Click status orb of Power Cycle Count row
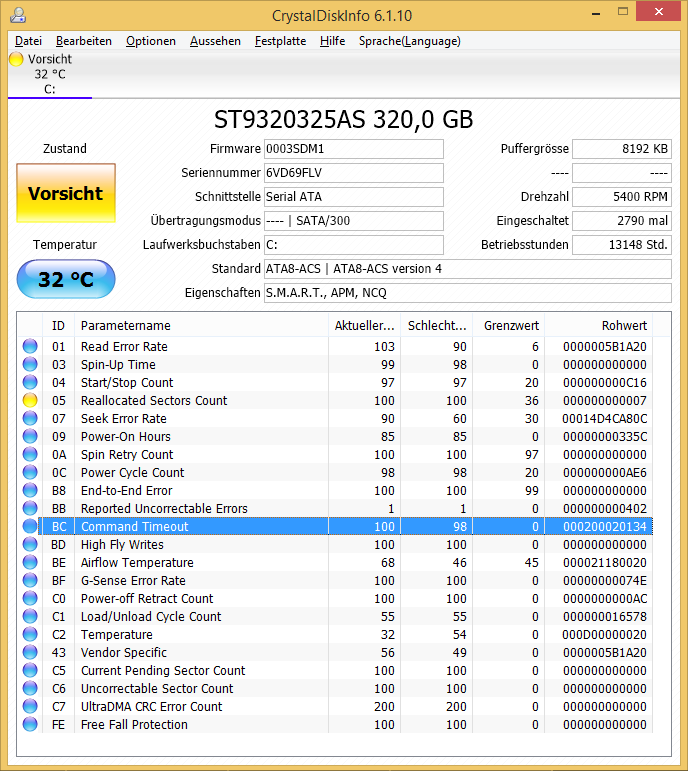Screen dimensions: 688x771 point(30,472)
